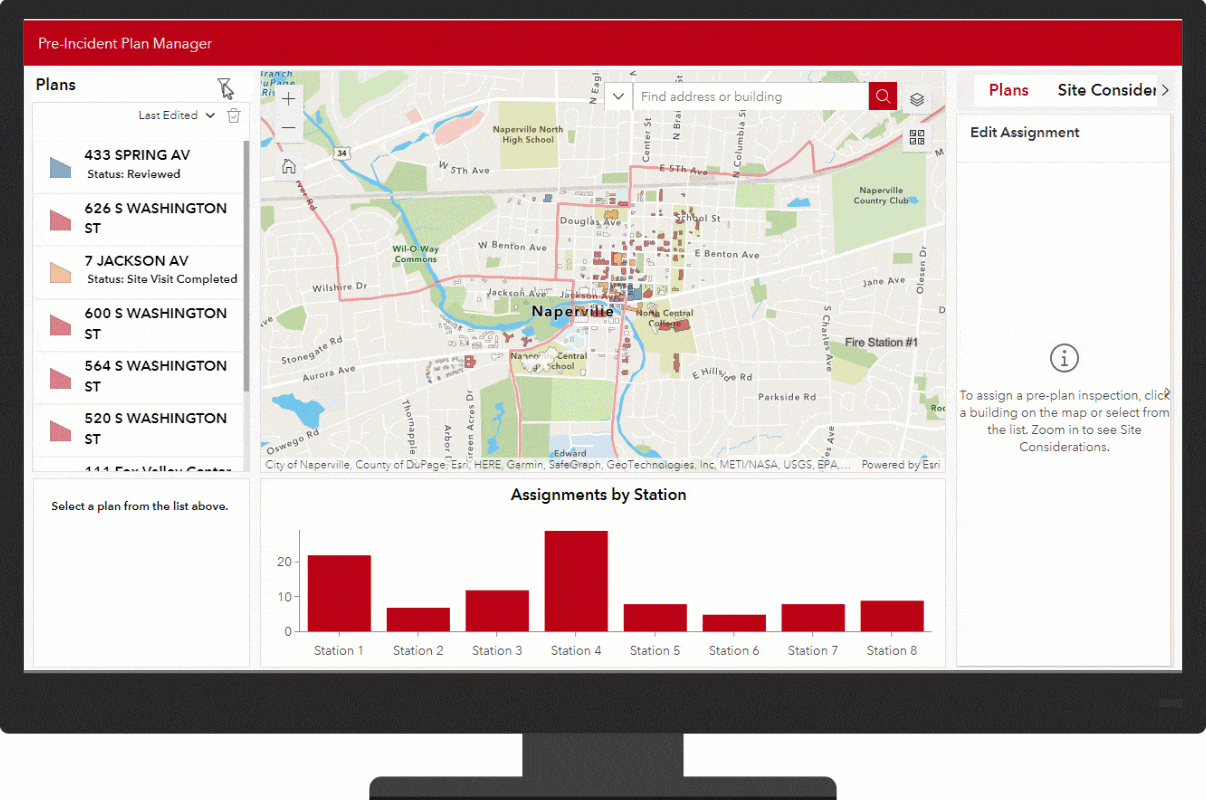
Task: Switch to the Plans tab
Action: pos(1009,90)
